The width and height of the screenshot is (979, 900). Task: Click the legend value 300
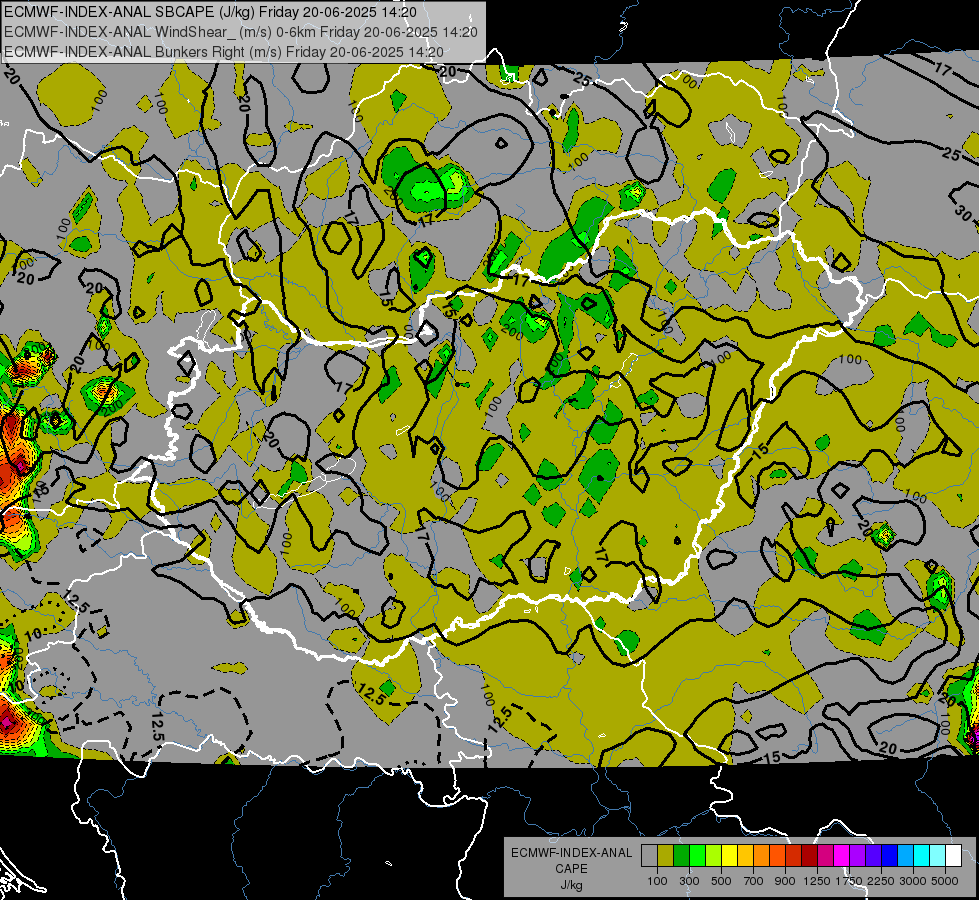(x=689, y=881)
